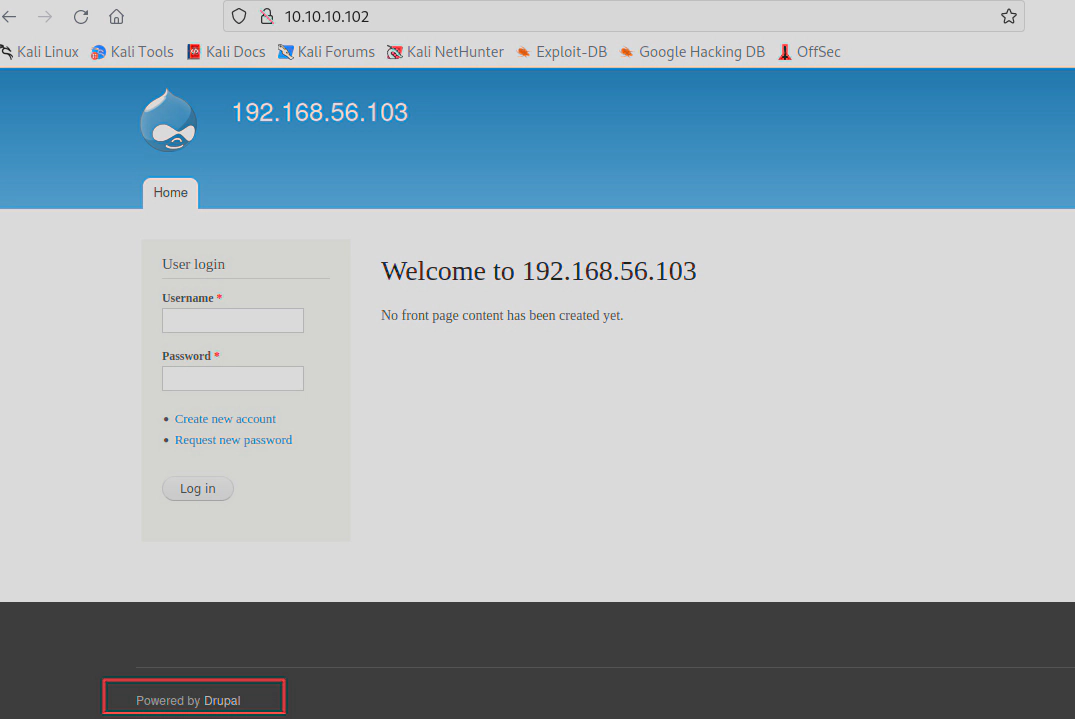
Task: Open the Kali Linux bookmark
Action: [40, 52]
